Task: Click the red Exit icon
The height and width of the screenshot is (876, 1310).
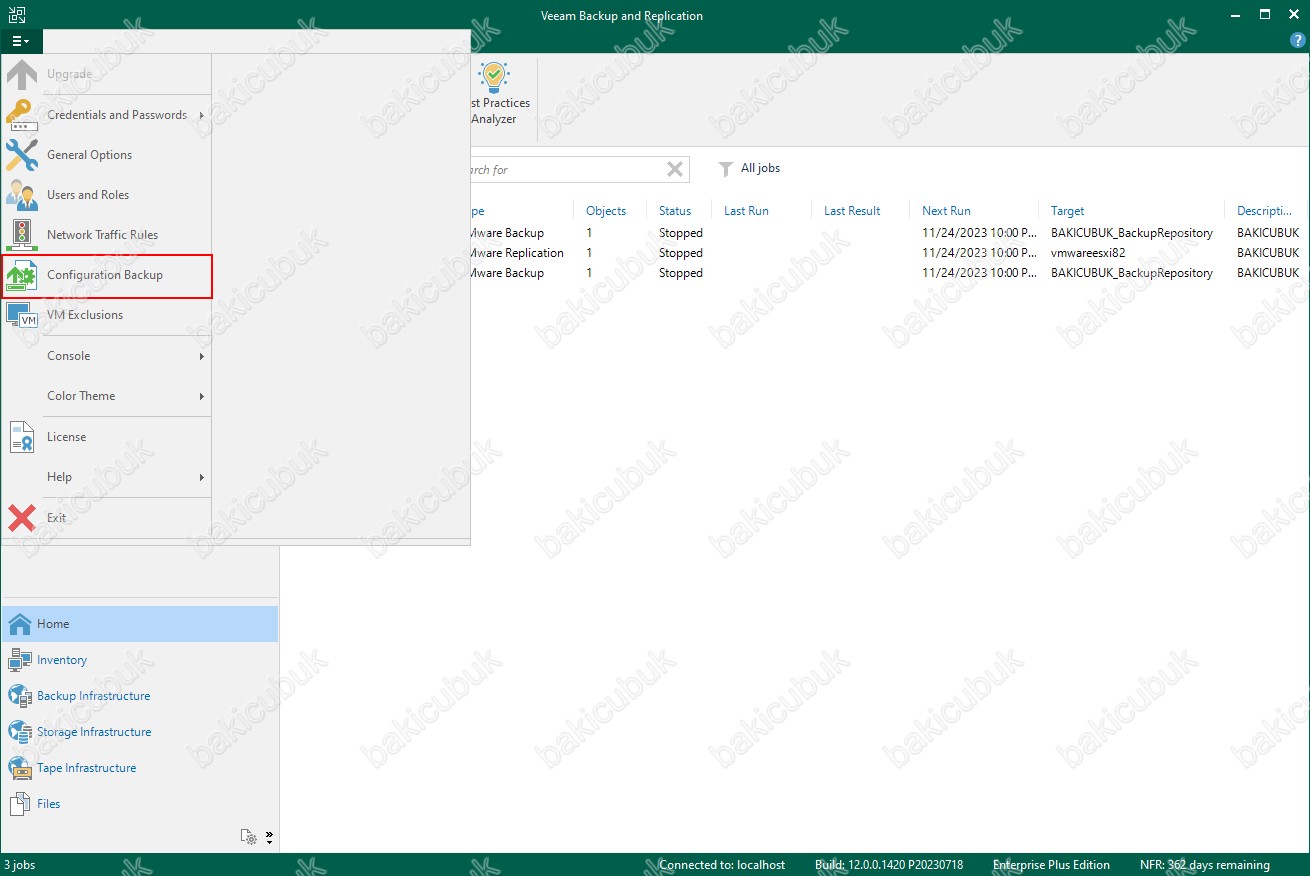Action: 22,518
